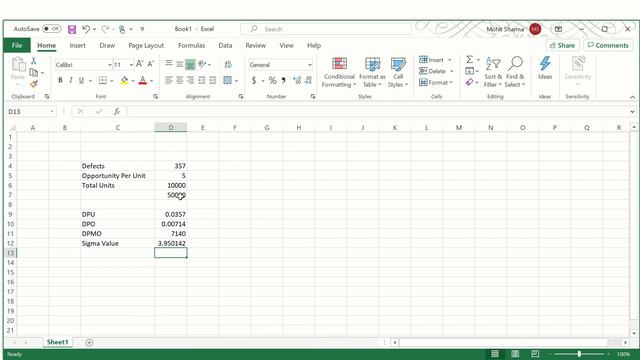The image size is (640, 360).
Task: Toggle Underline formatting
Action: pos(81,80)
